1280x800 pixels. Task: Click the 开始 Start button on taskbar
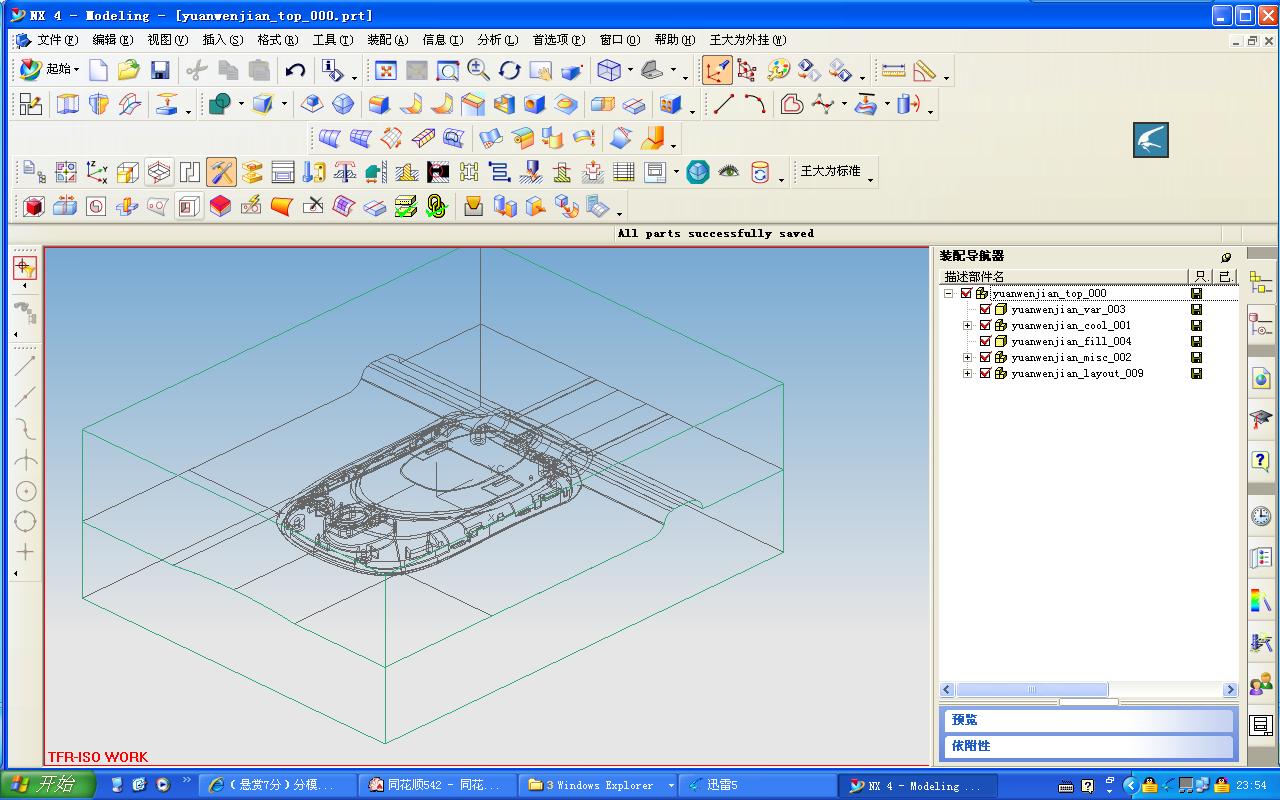click(x=46, y=785)
